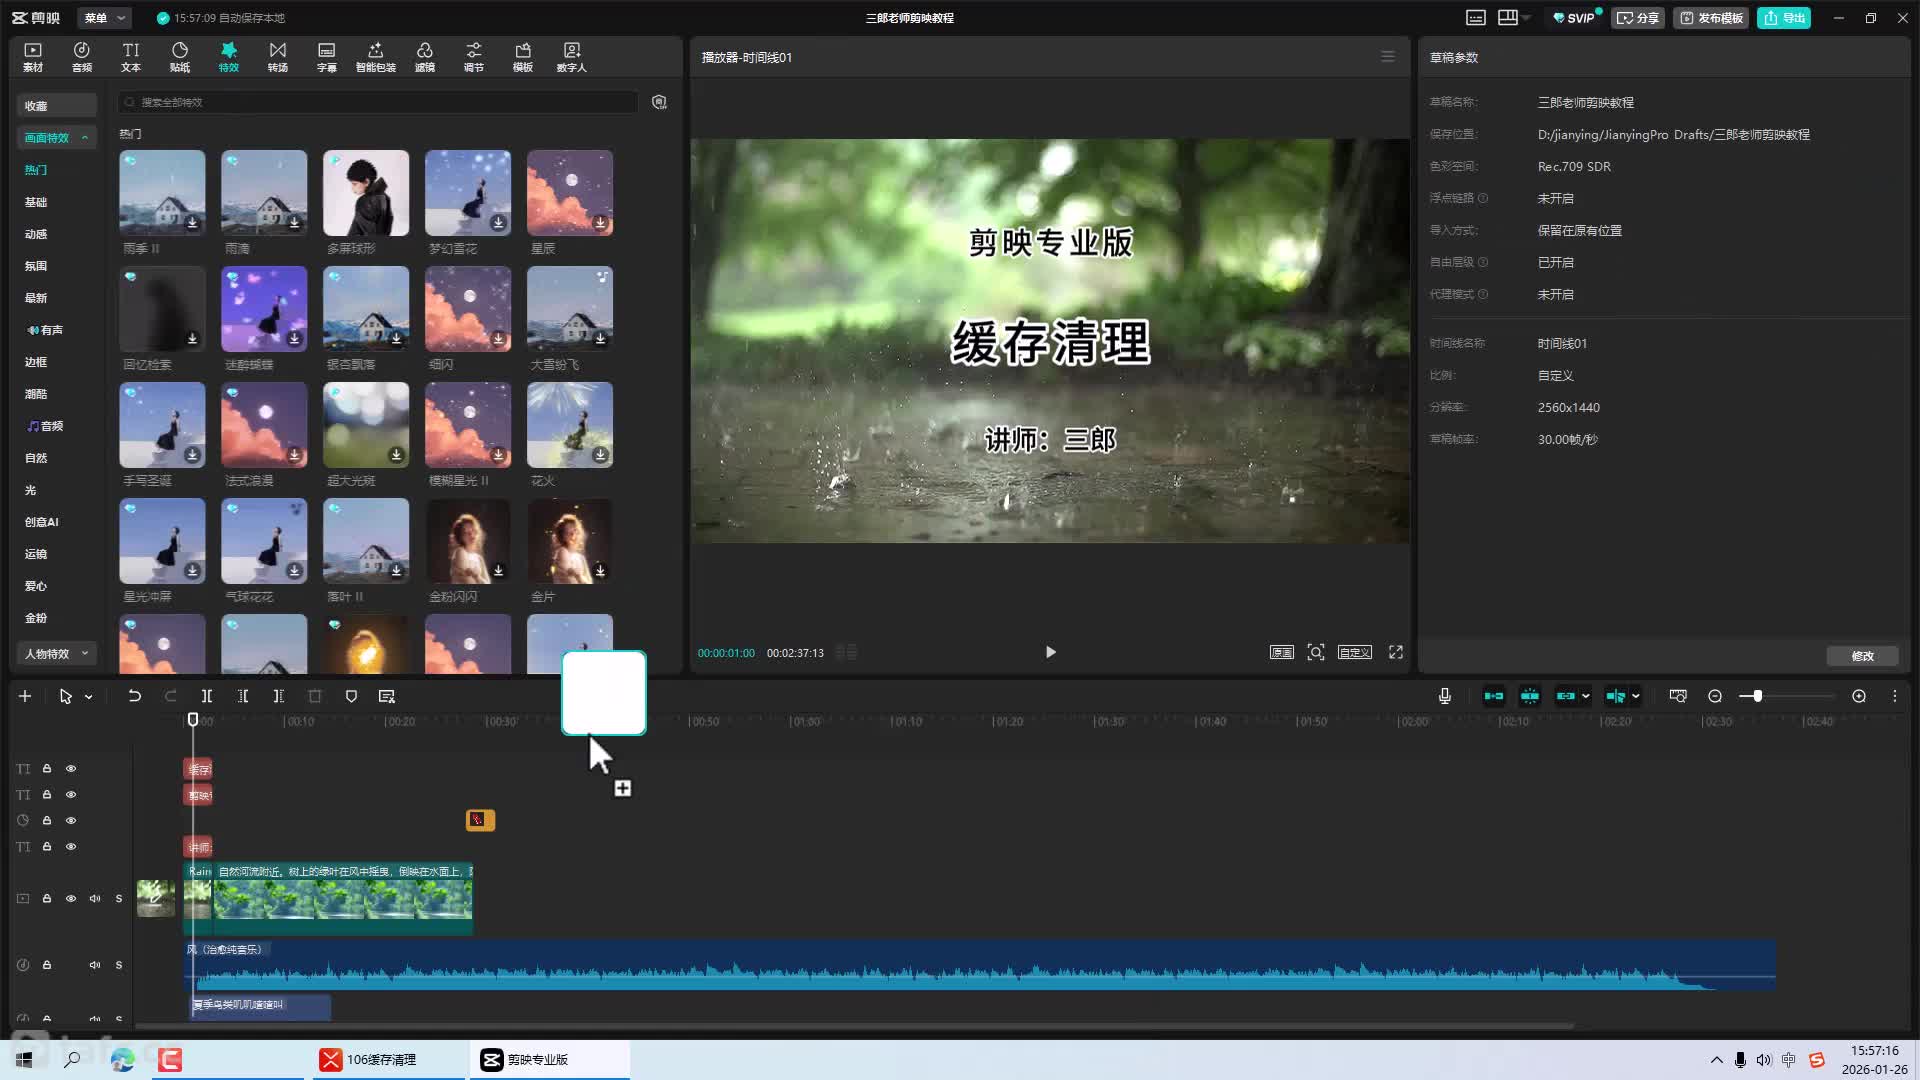Viewport: 1920px width, 1080px height.
Task: Click the 导出 export button
Action: [x=1784, y=18]
